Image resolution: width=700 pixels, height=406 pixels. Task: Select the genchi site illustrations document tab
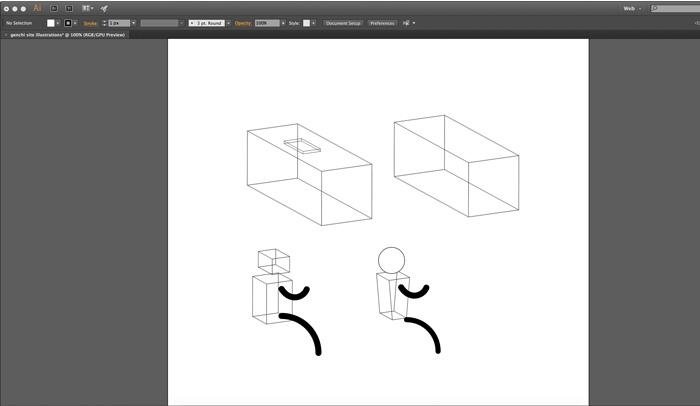point(67,34)
